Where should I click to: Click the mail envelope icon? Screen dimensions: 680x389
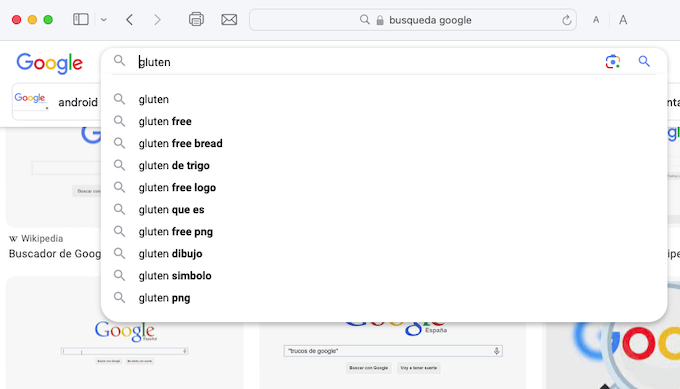pos(229,20)
